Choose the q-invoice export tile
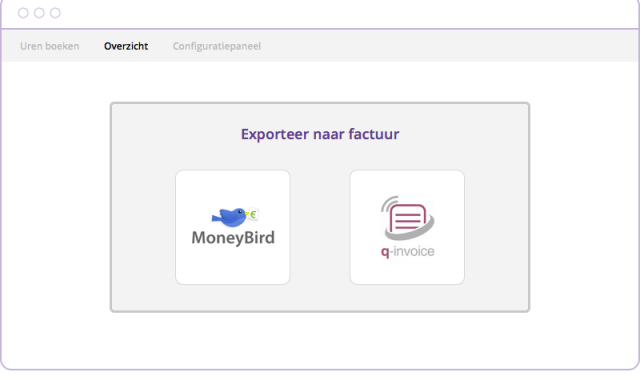 pos(407,227)
